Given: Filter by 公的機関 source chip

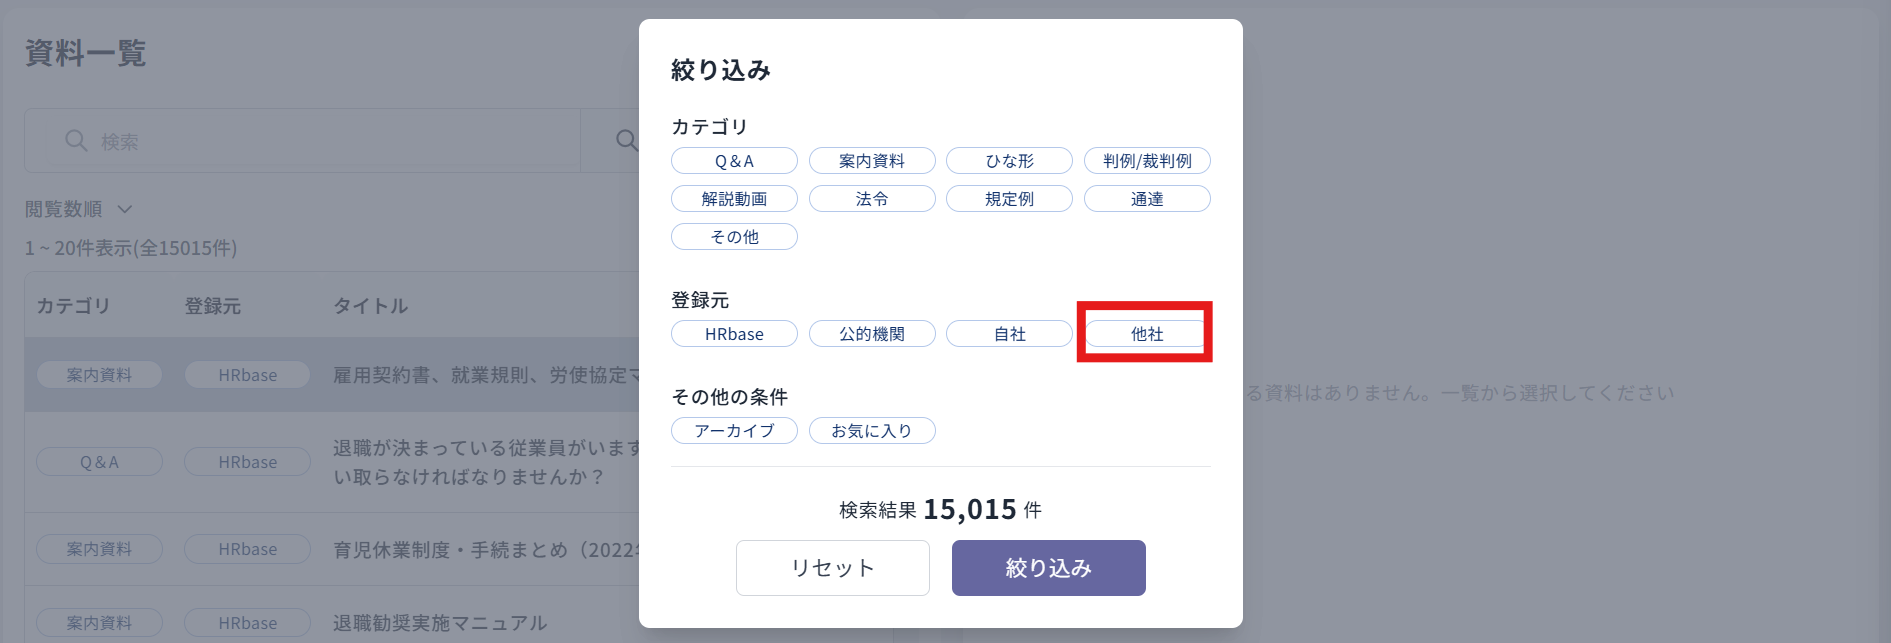Looking at the screenshot, I should [872, 334].
